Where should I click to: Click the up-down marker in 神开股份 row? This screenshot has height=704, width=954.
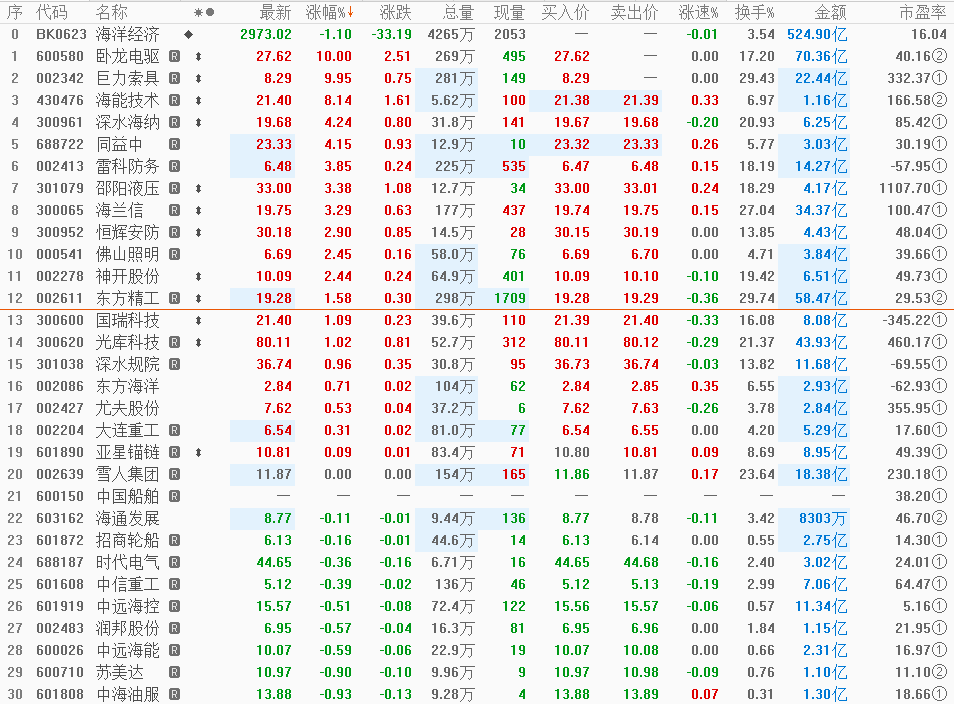[198, 276]
